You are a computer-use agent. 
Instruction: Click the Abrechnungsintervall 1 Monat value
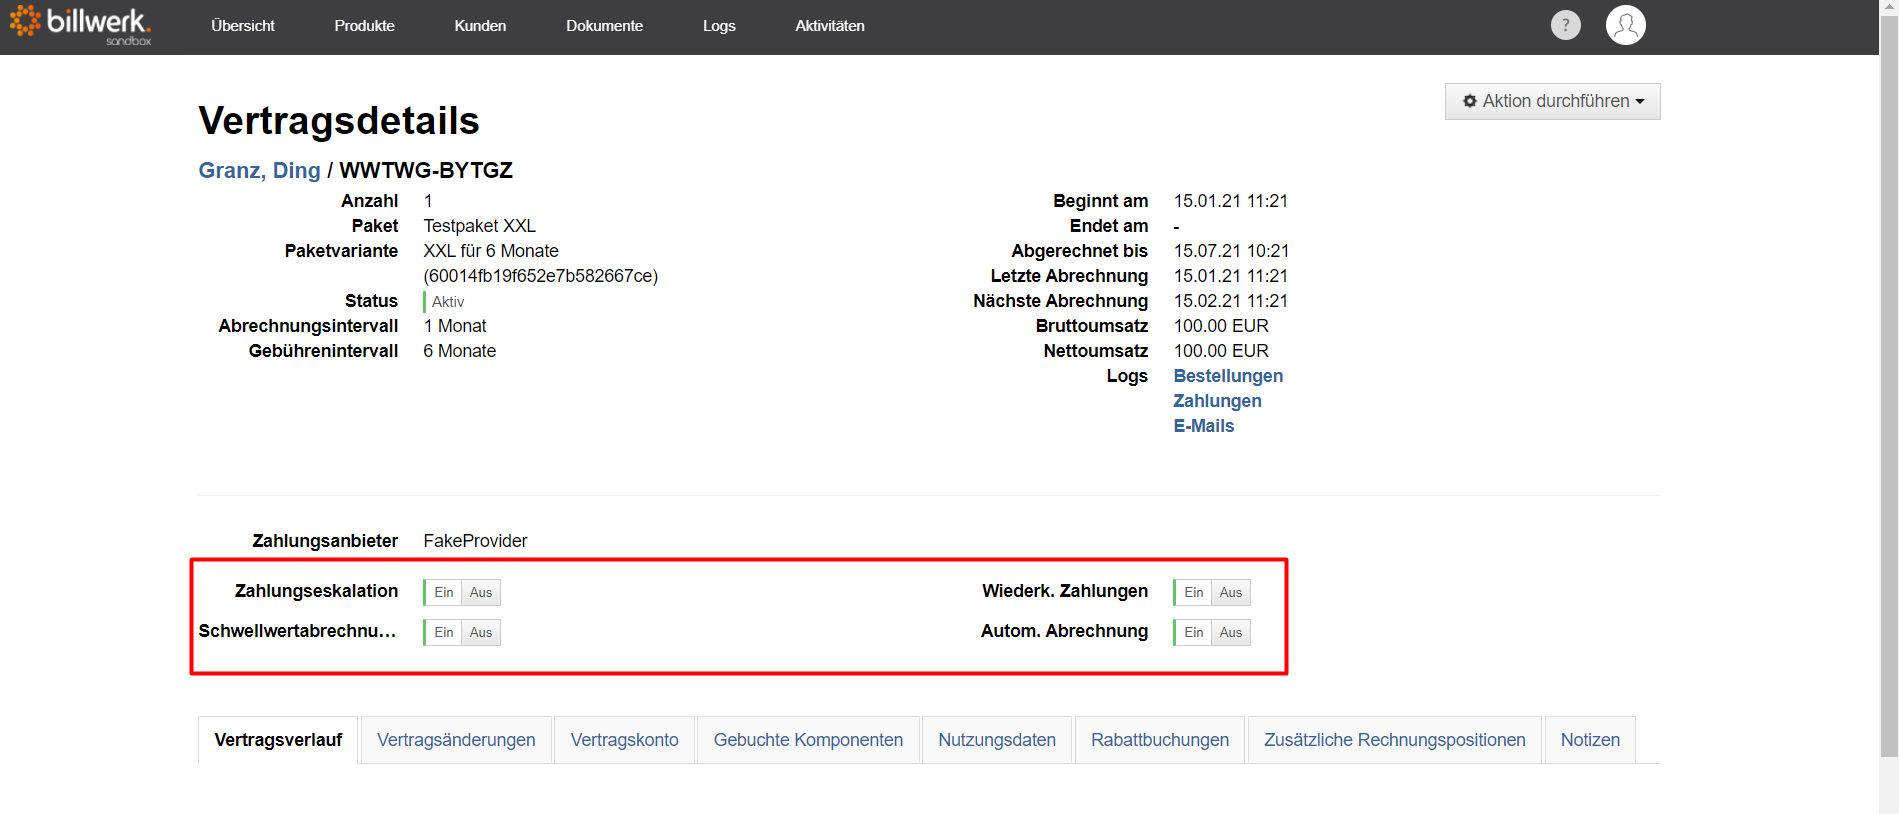pos(455,326)
